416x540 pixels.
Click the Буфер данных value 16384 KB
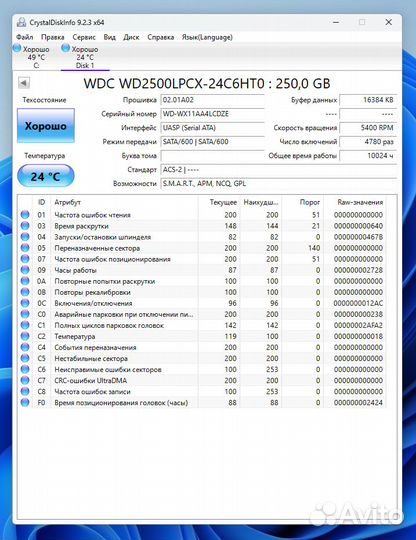pyautogui.click(x=368, y=100)
